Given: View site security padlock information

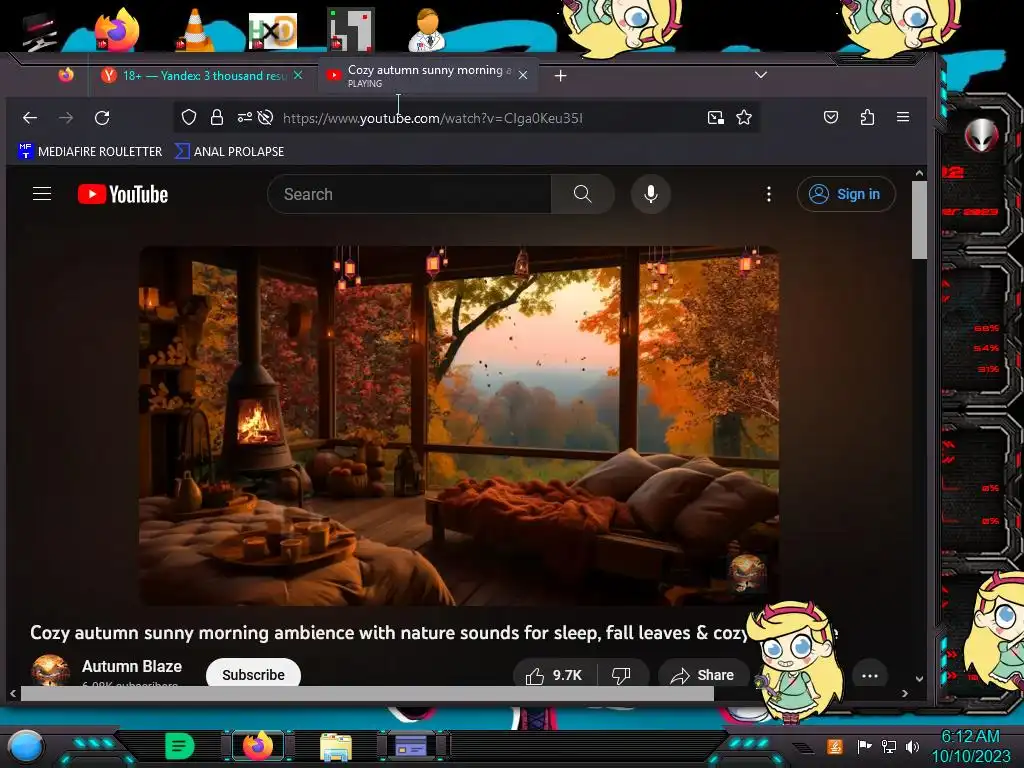Looking at the screenshot, I should coord(217,118).
